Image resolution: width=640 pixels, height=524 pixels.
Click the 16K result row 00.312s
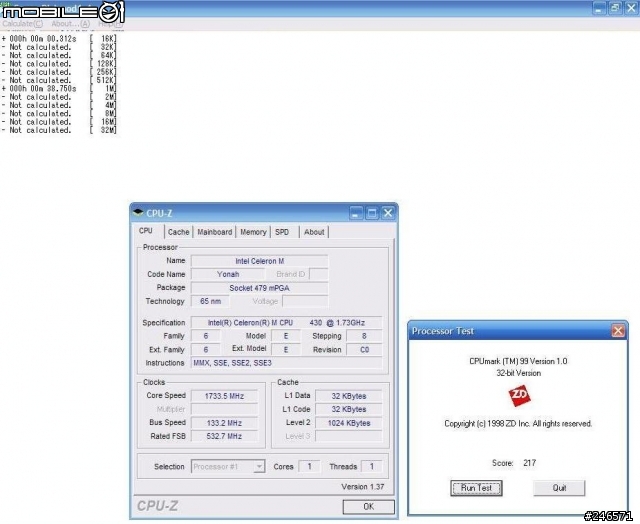coord(59,39)
